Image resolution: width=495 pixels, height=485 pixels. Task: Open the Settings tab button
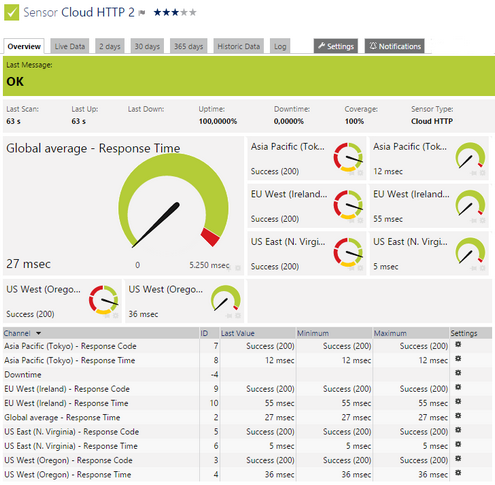pos(336,46)
